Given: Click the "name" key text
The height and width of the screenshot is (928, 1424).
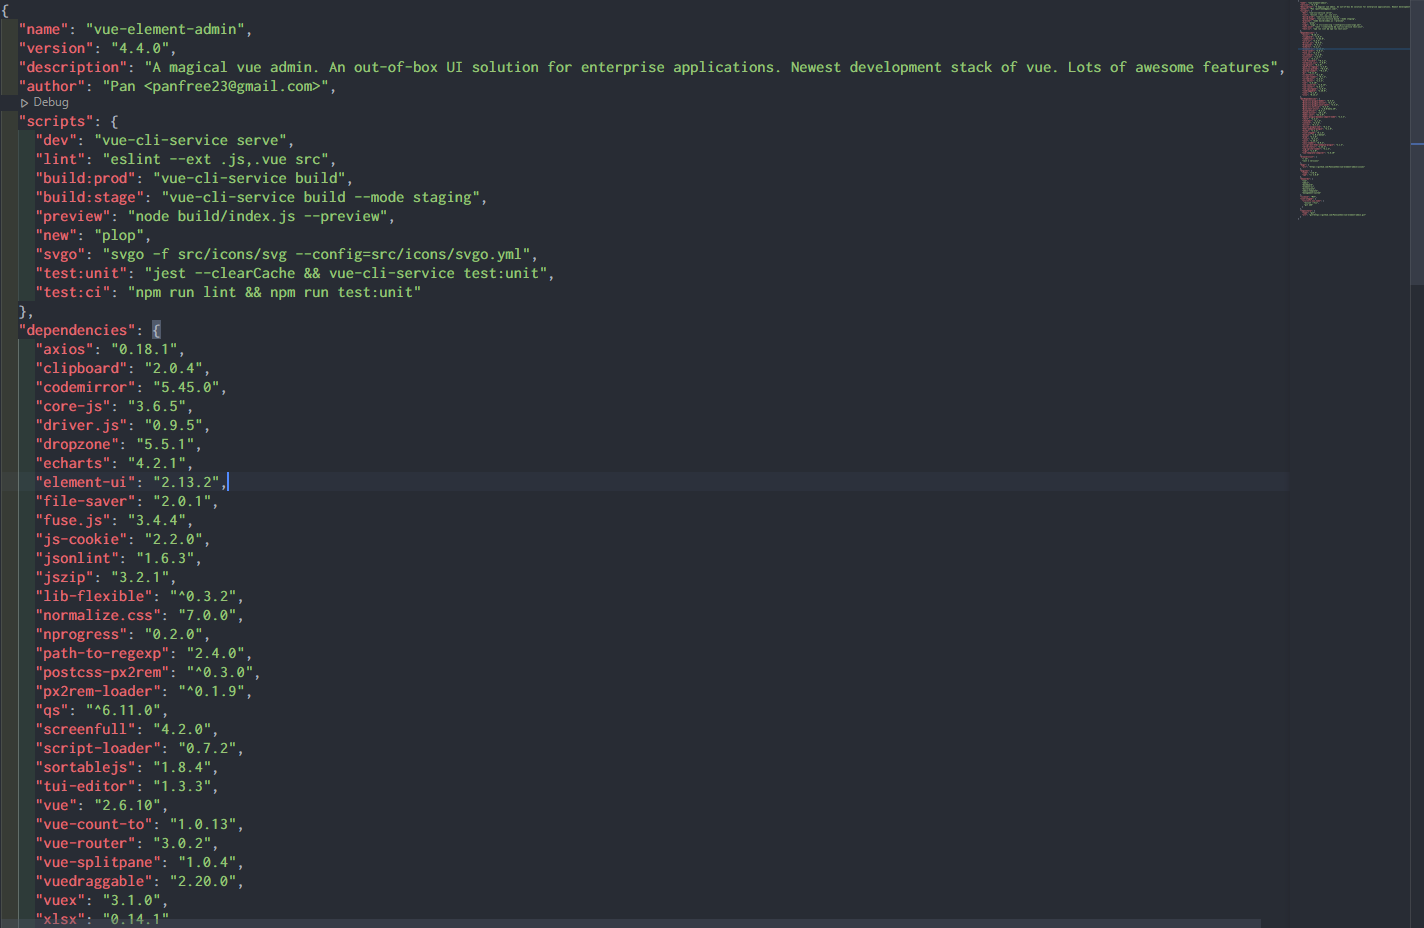Looking at the screenshot, I should pos(44,29).
